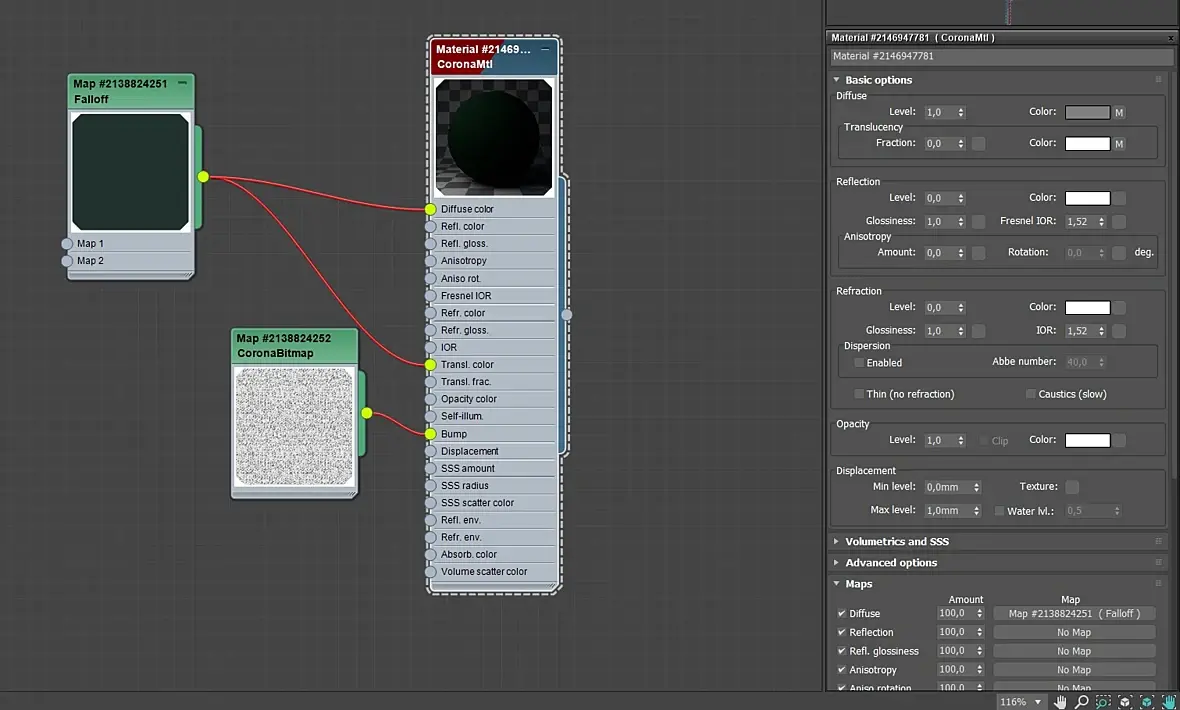The height and width of the screenshot is (710, 1180).
Task: Expand the Volumetrics and SSS rollout
Action: 897,542
